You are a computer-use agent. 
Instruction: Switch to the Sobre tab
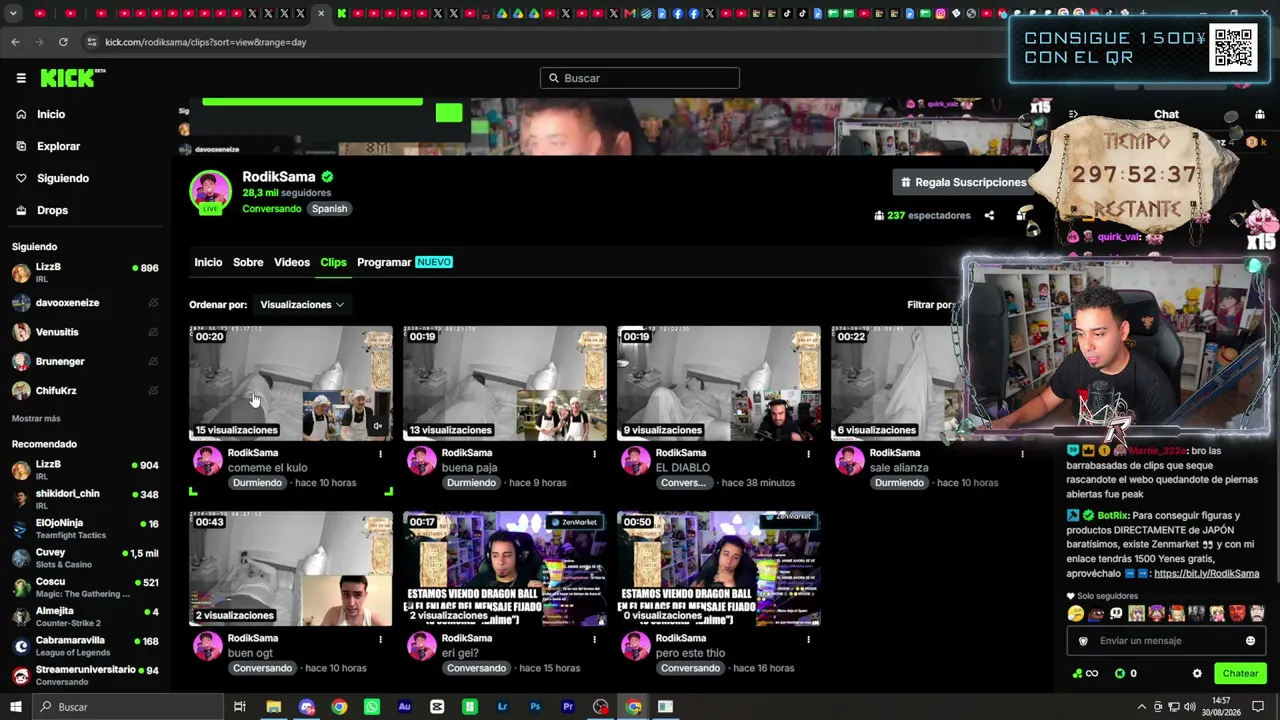coord(248,262)
